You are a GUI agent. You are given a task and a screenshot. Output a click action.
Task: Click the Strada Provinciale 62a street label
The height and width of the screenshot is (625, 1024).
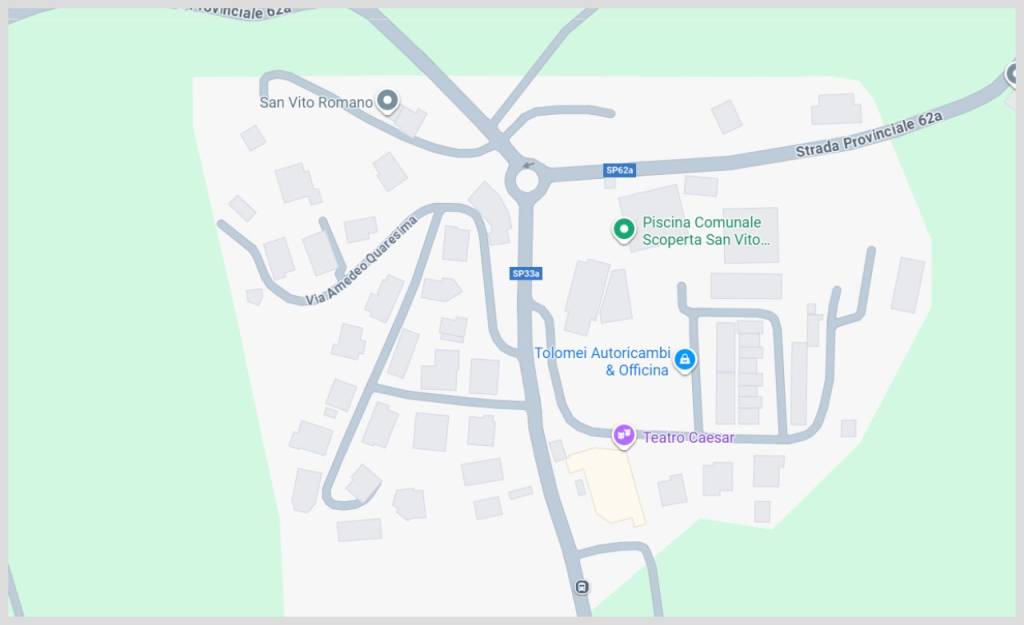[869, 135]
